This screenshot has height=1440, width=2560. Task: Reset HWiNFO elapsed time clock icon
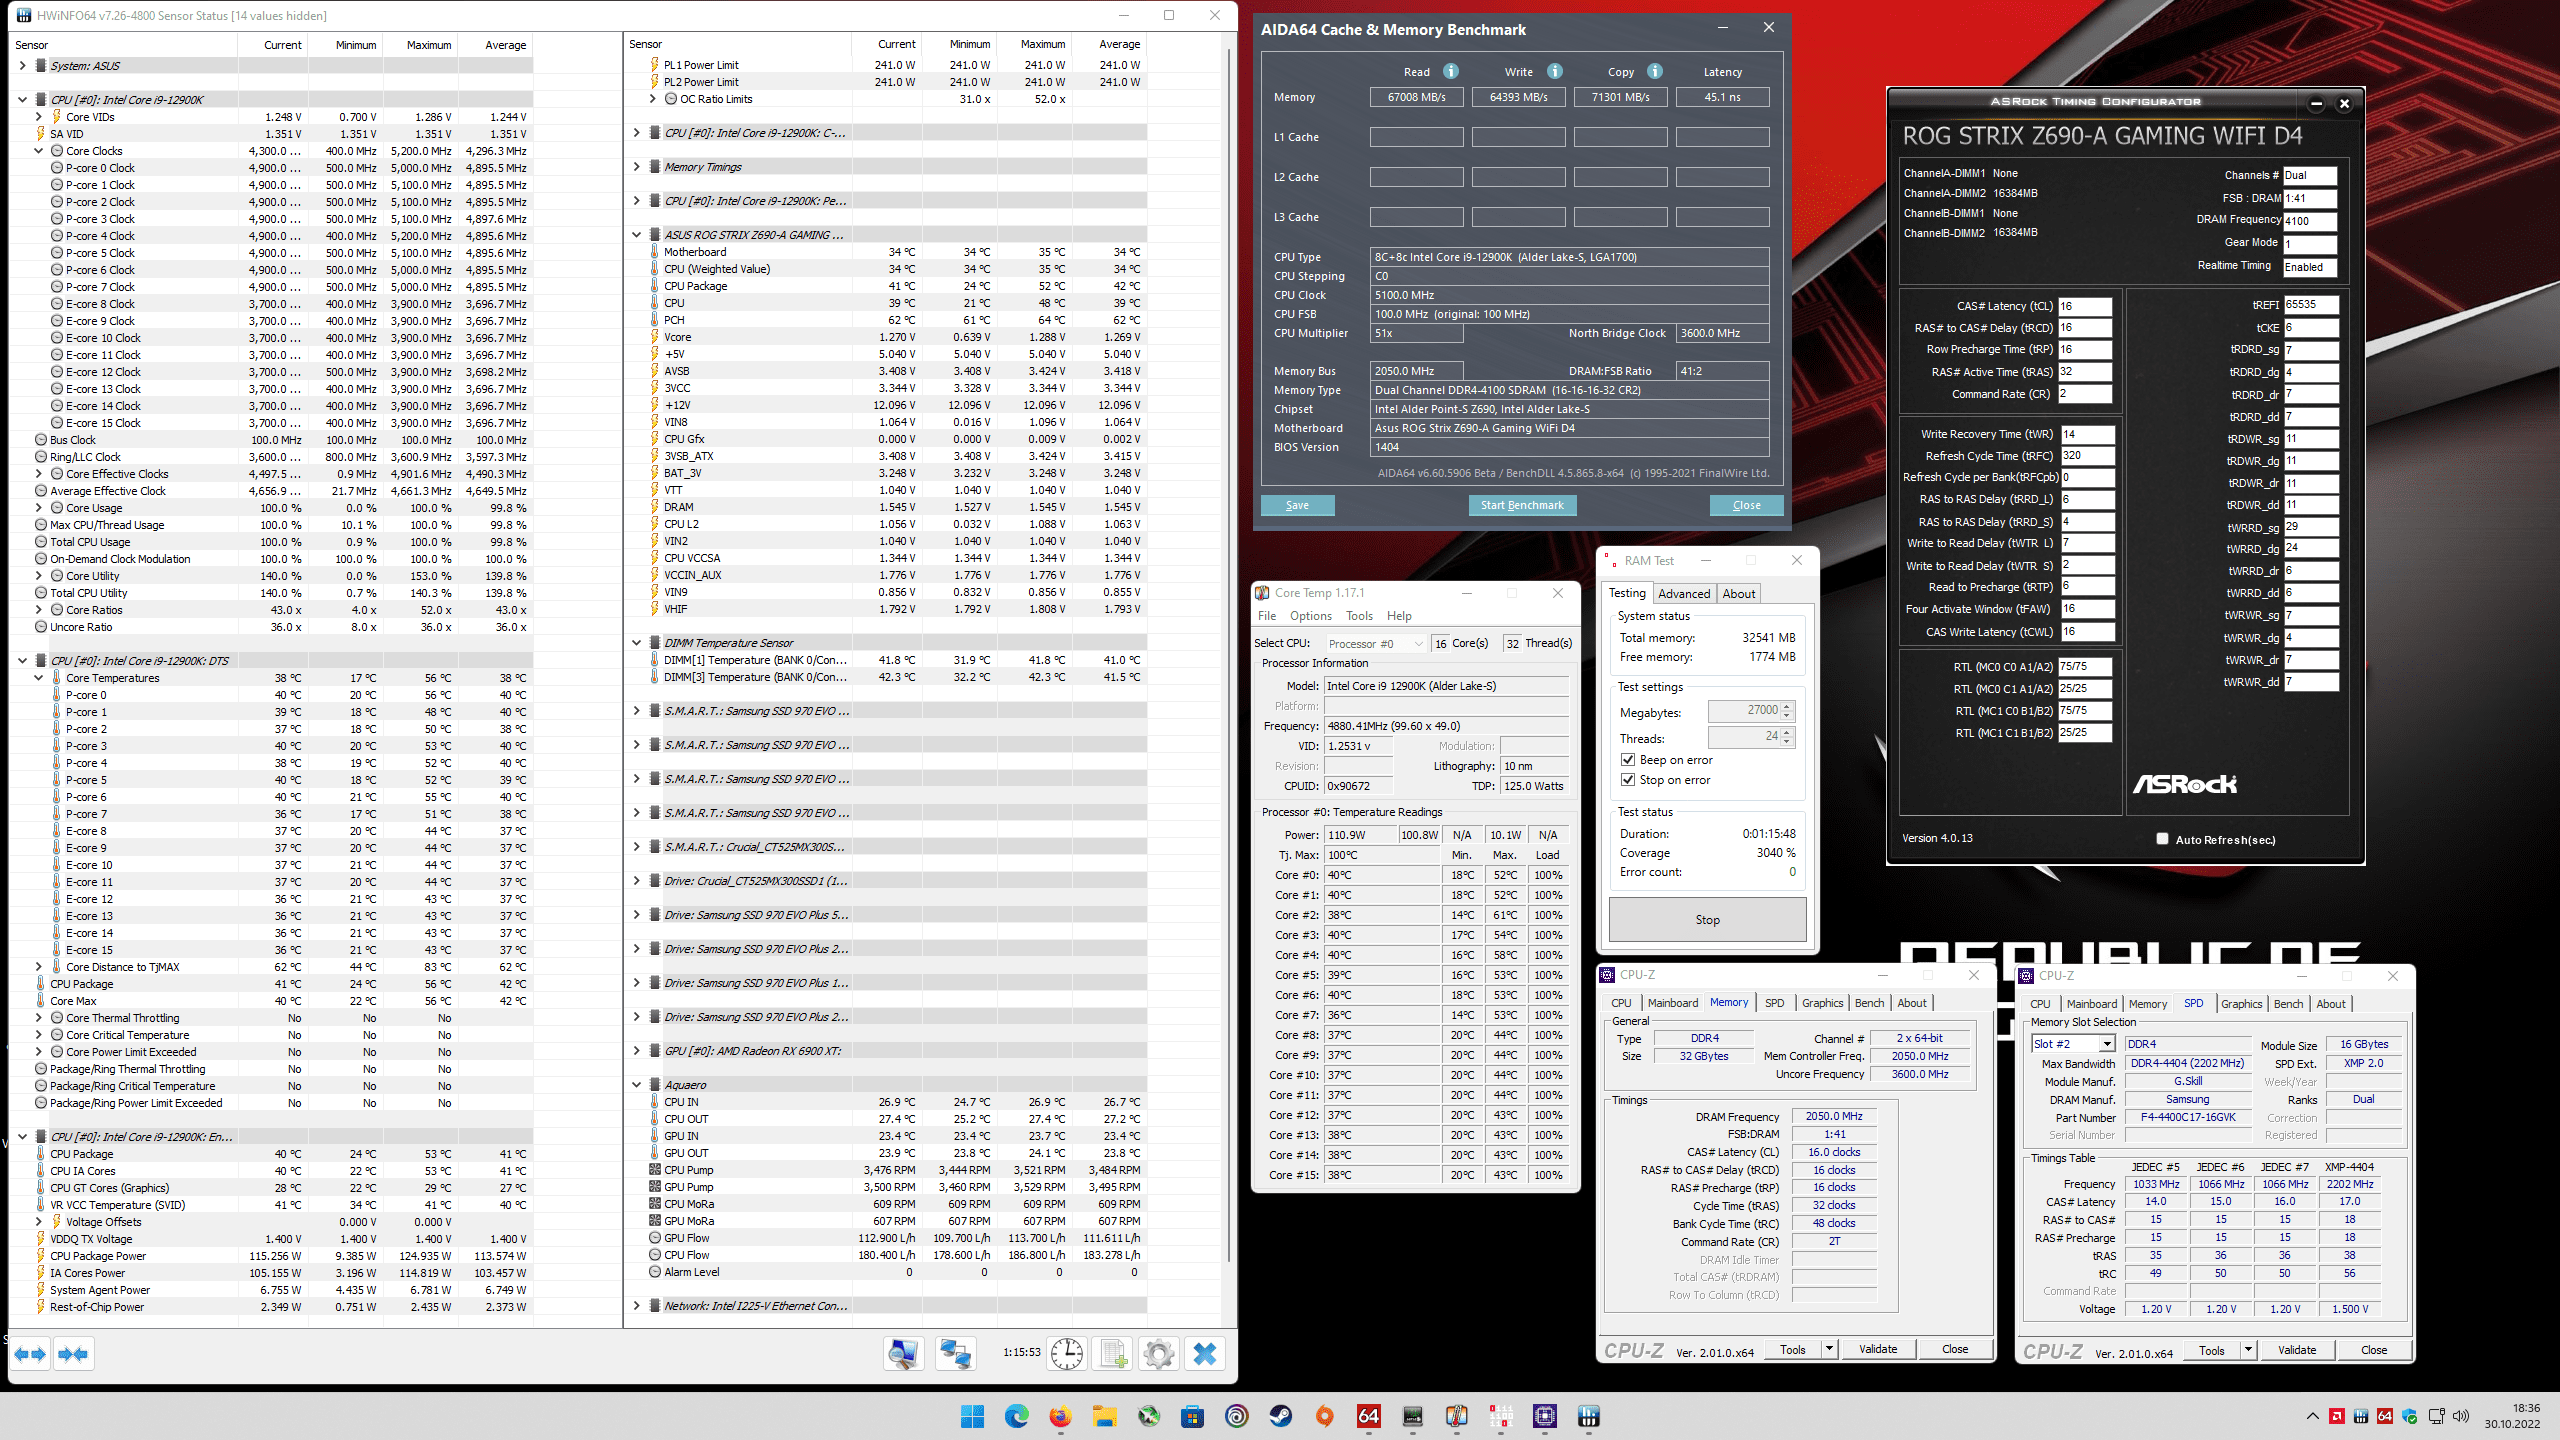point(1067,1354)
